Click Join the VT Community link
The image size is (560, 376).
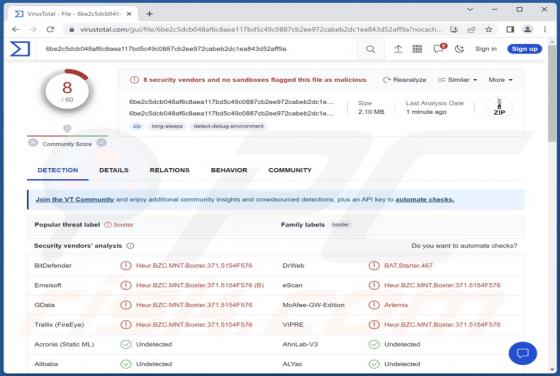[75, 200]
